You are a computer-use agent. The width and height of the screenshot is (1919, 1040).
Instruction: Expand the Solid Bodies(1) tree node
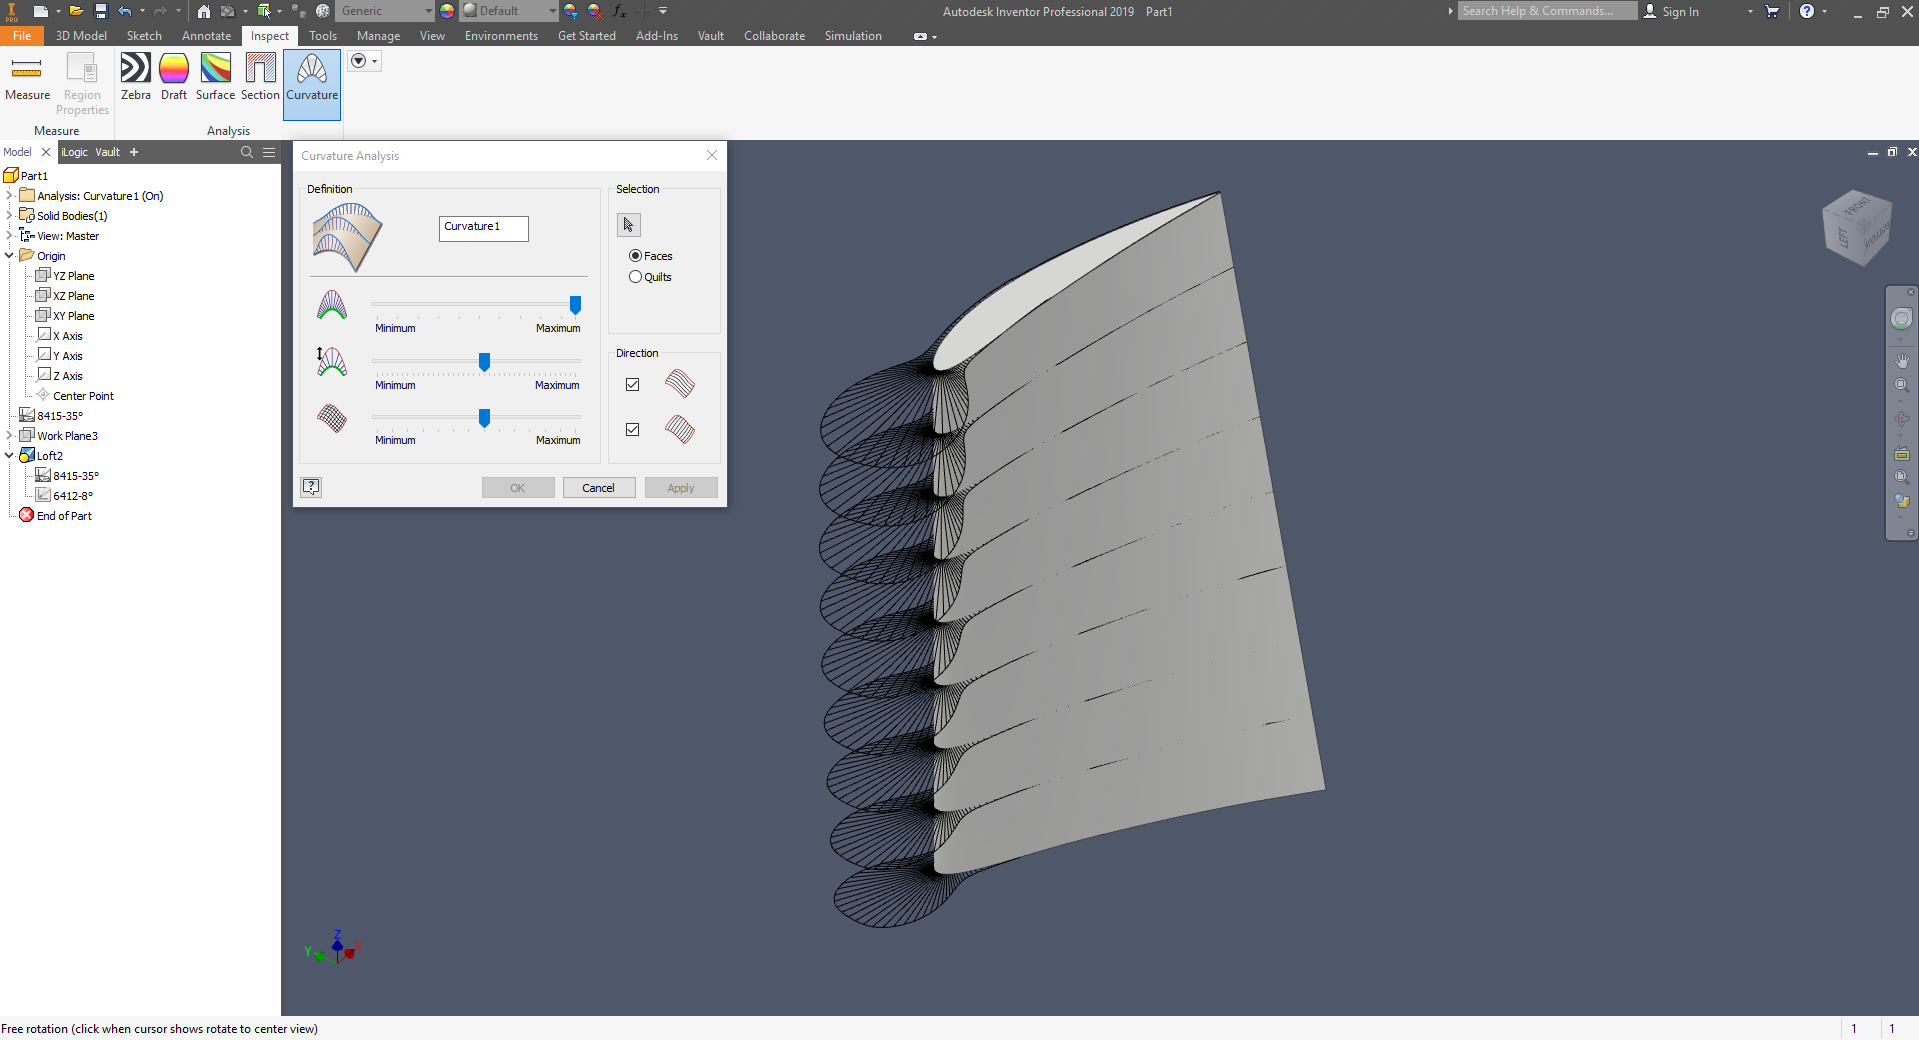point(10,216)
